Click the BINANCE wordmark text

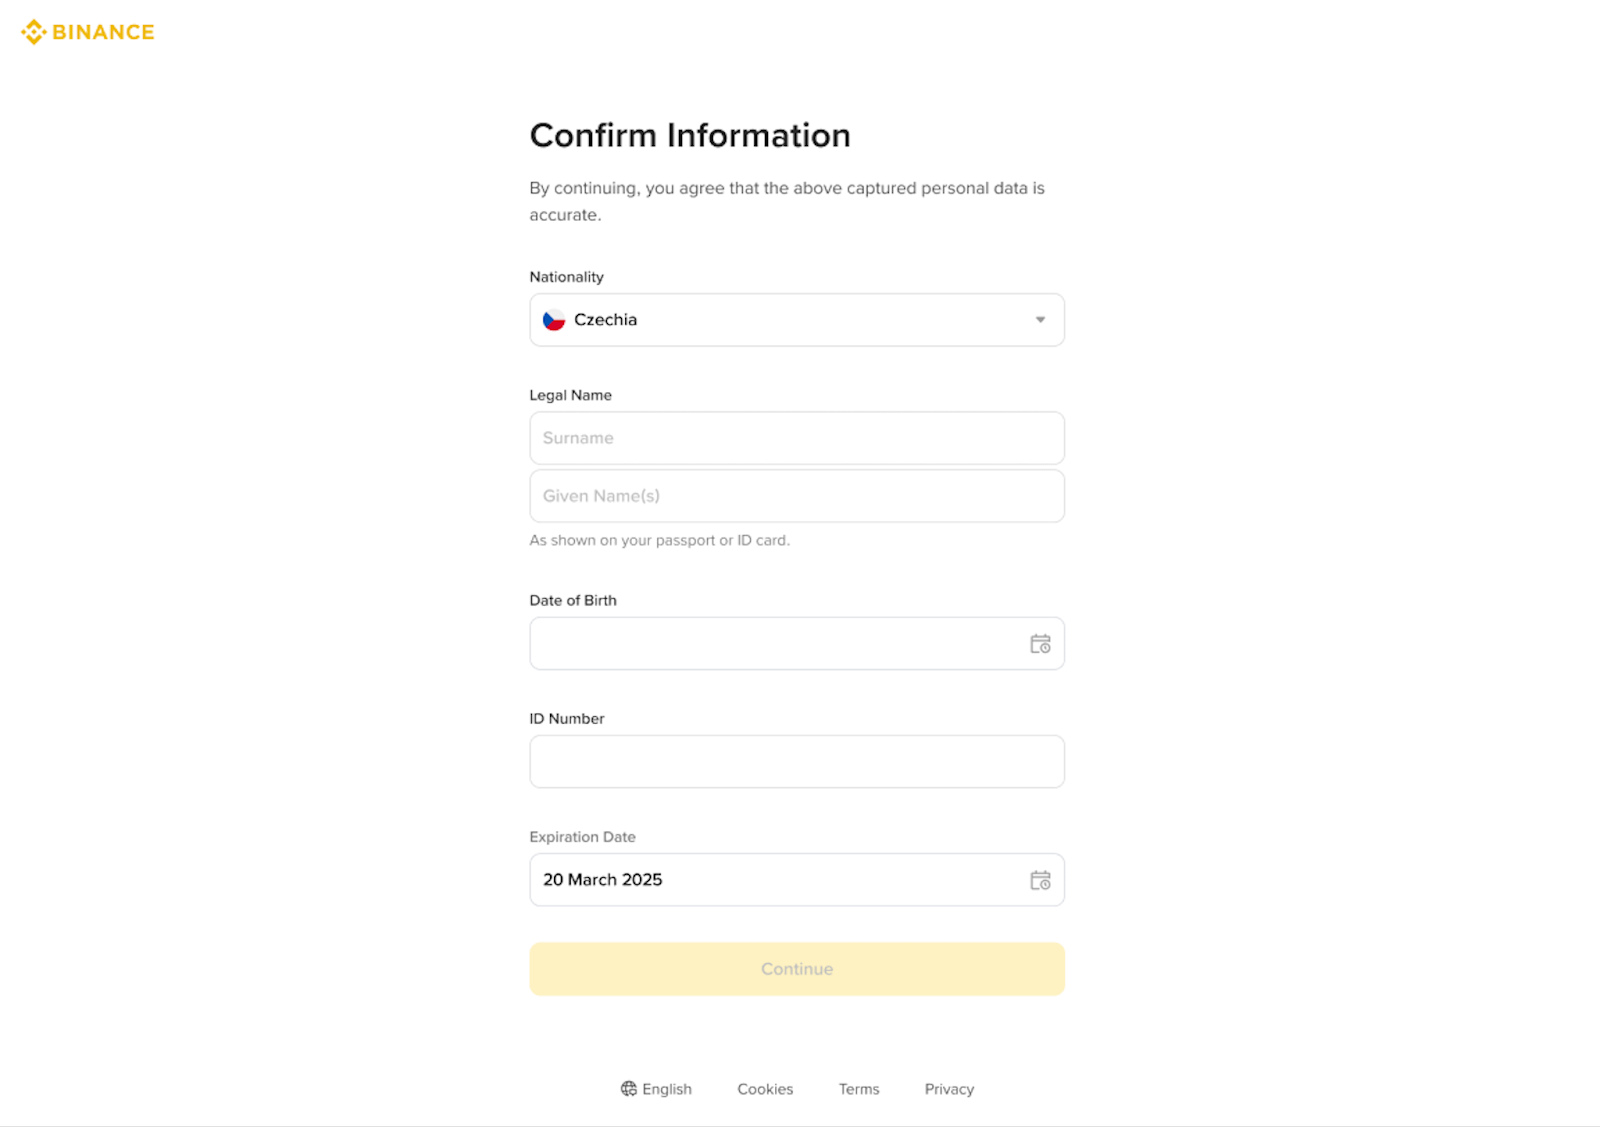[x=103, y=32]
